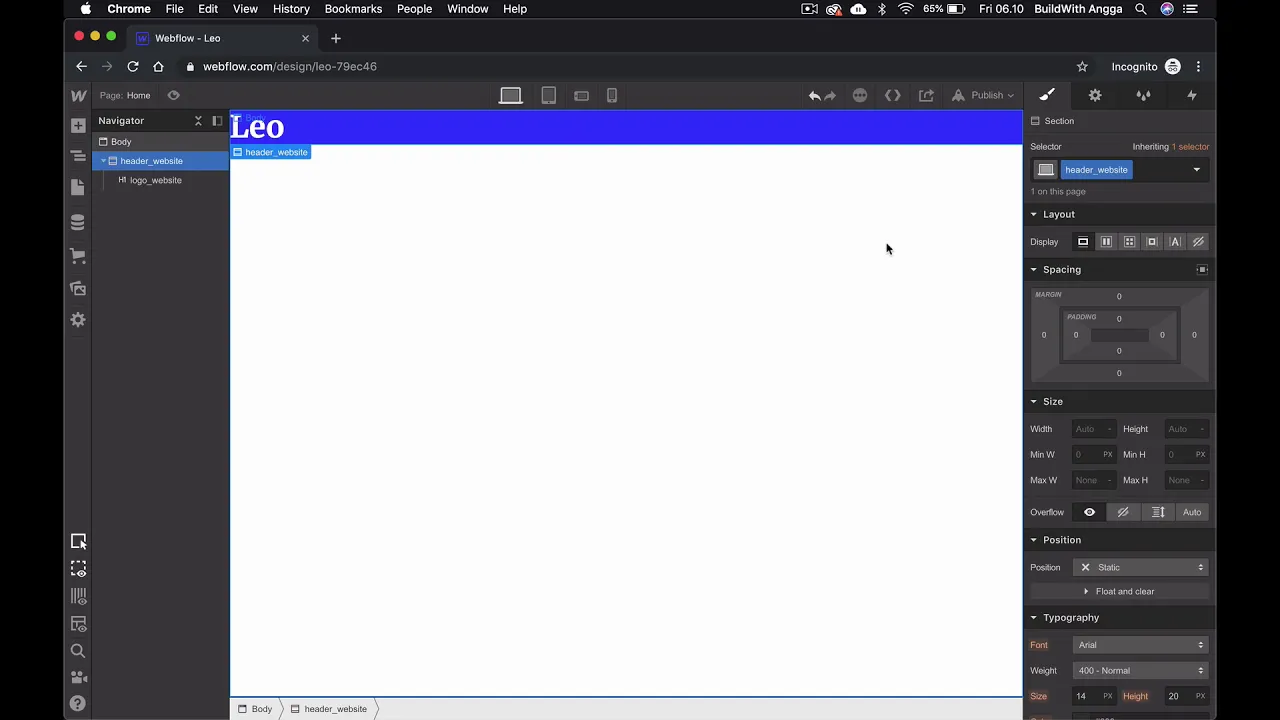This screenshot has height=720, width=1280.
Task: Select the Tablet breakpoint view
Action: click(x=549, y=96)
